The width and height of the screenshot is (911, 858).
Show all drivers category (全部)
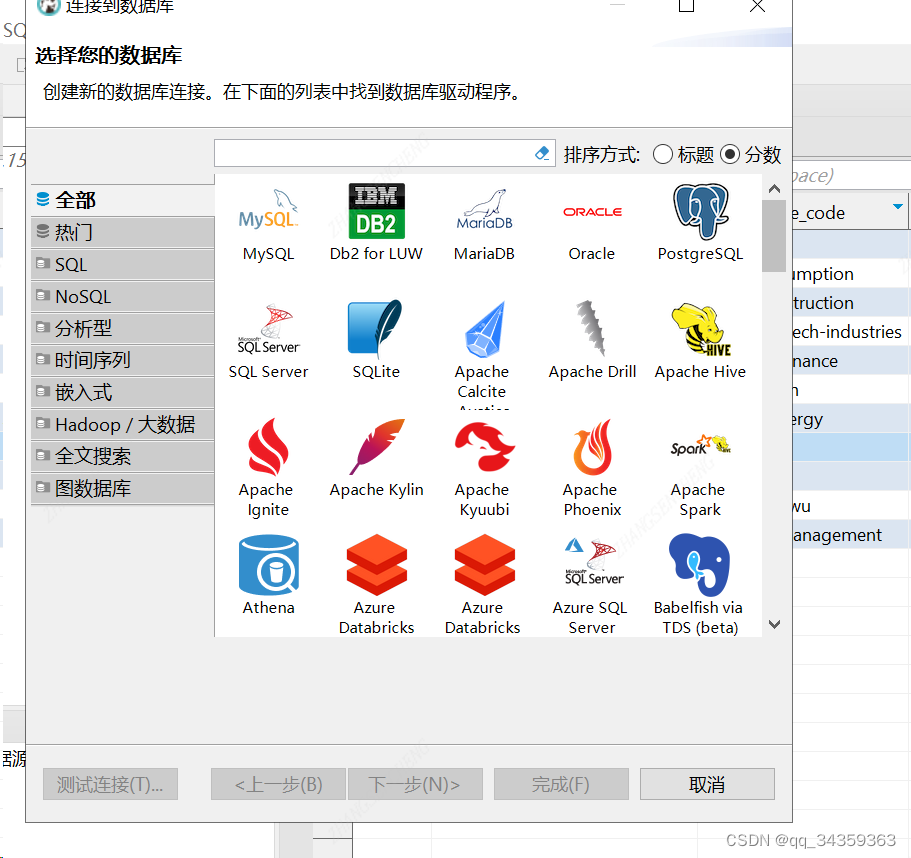123,200
